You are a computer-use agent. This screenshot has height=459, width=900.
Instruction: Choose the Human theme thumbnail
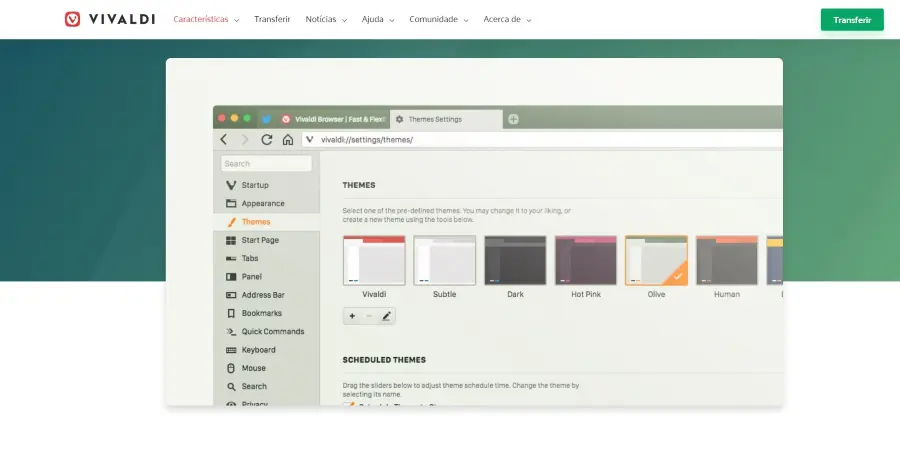coord(727,260)
